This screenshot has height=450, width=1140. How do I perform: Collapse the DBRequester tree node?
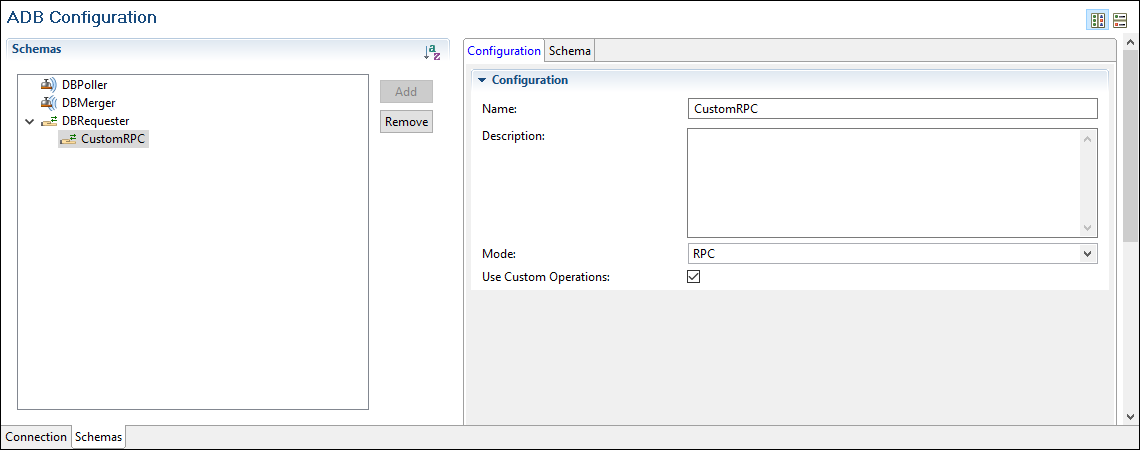(30, 121)
